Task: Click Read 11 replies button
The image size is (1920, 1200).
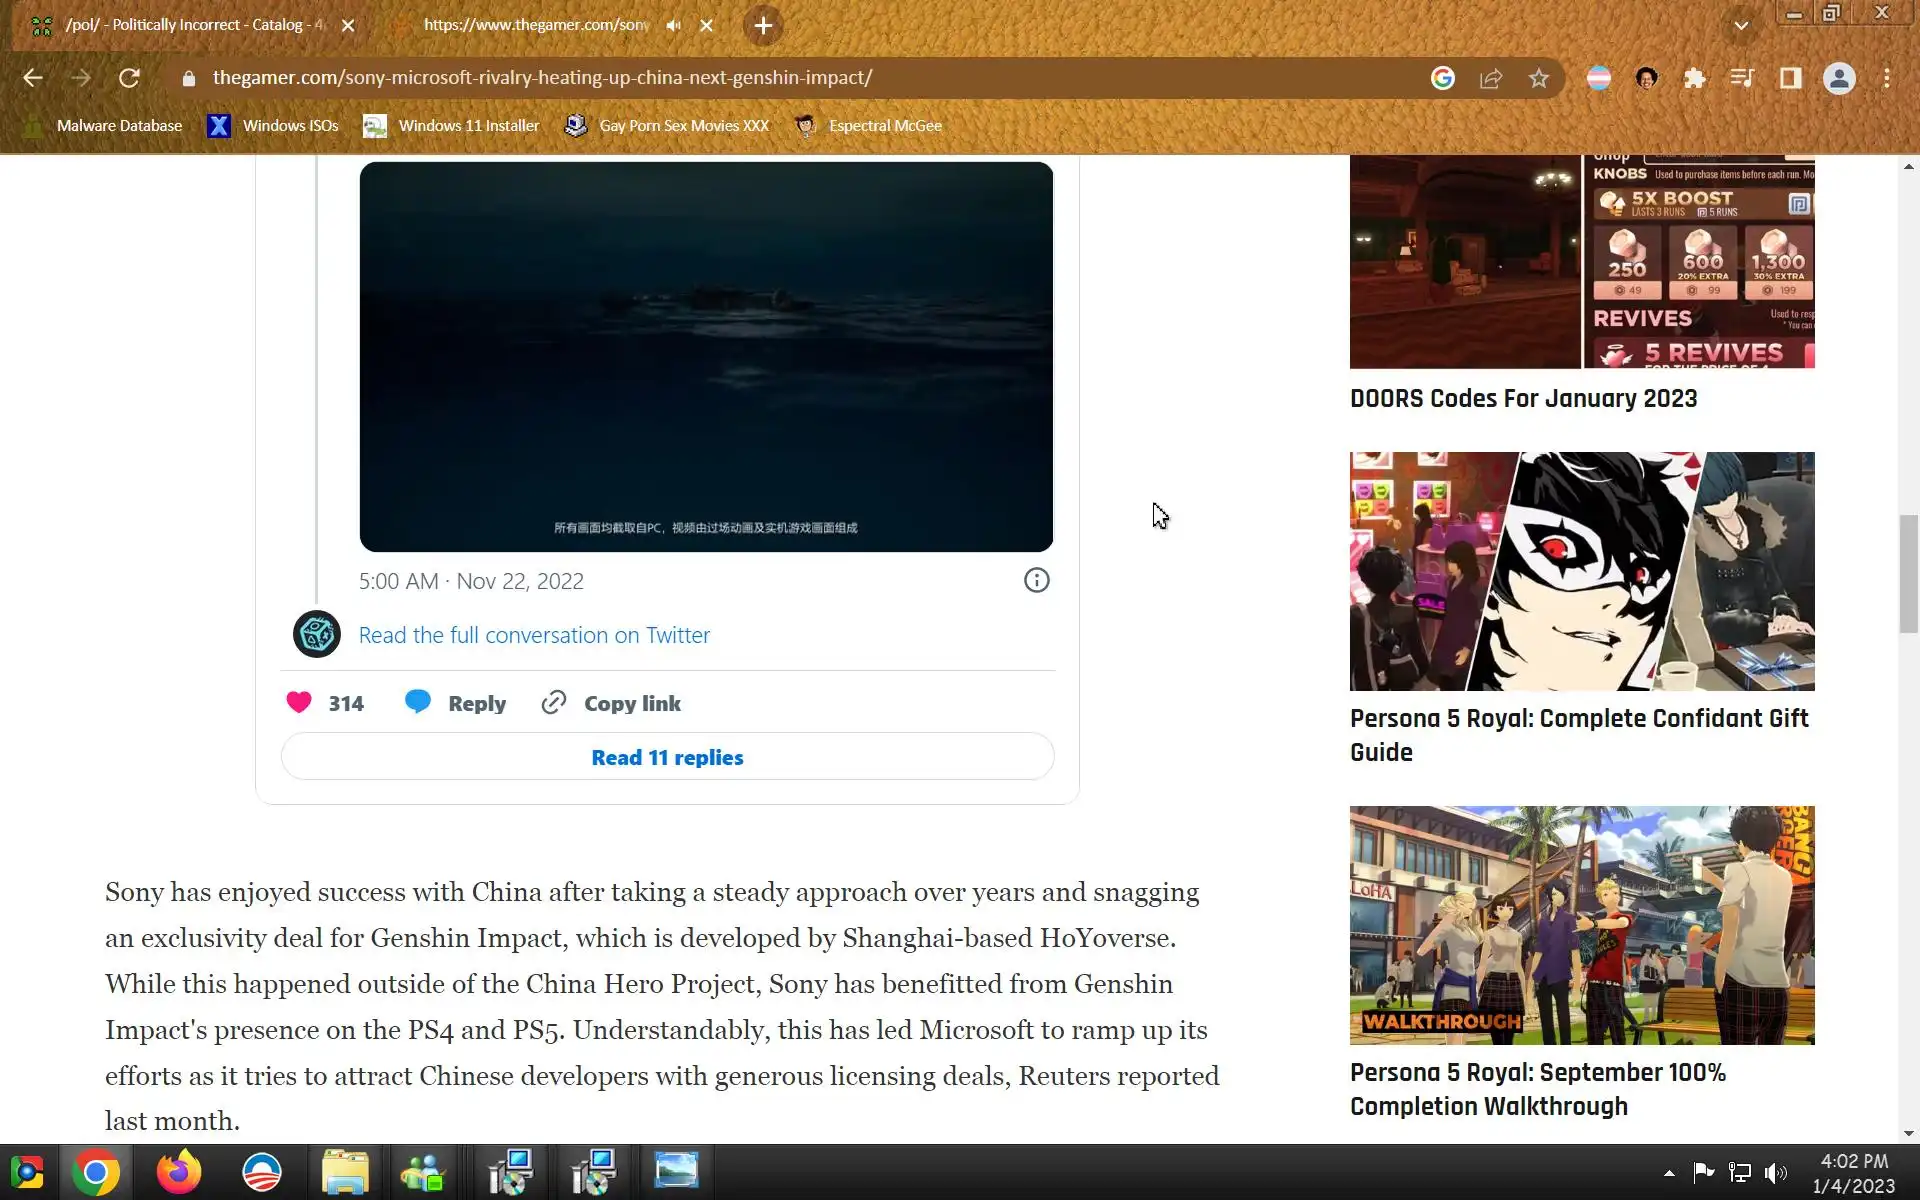Action: click(x=667, y=757)
